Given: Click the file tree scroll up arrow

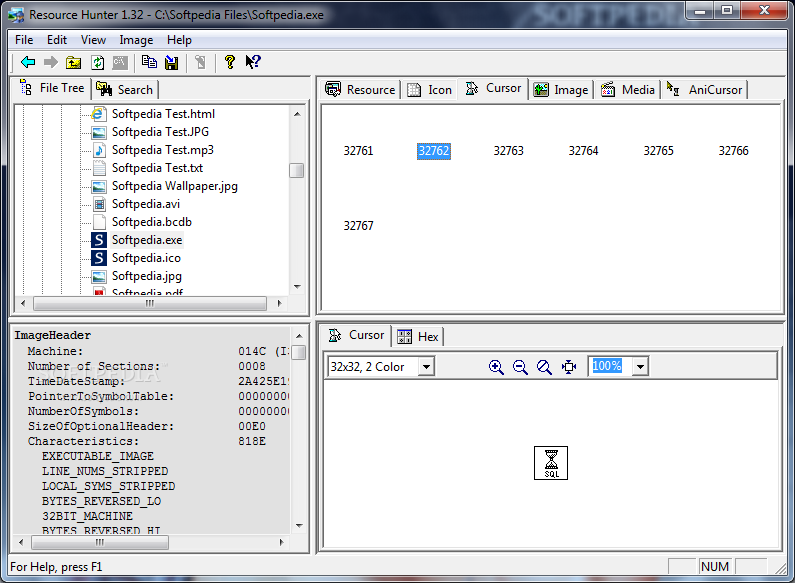Looking at the screenshot, I should [297, 114].
